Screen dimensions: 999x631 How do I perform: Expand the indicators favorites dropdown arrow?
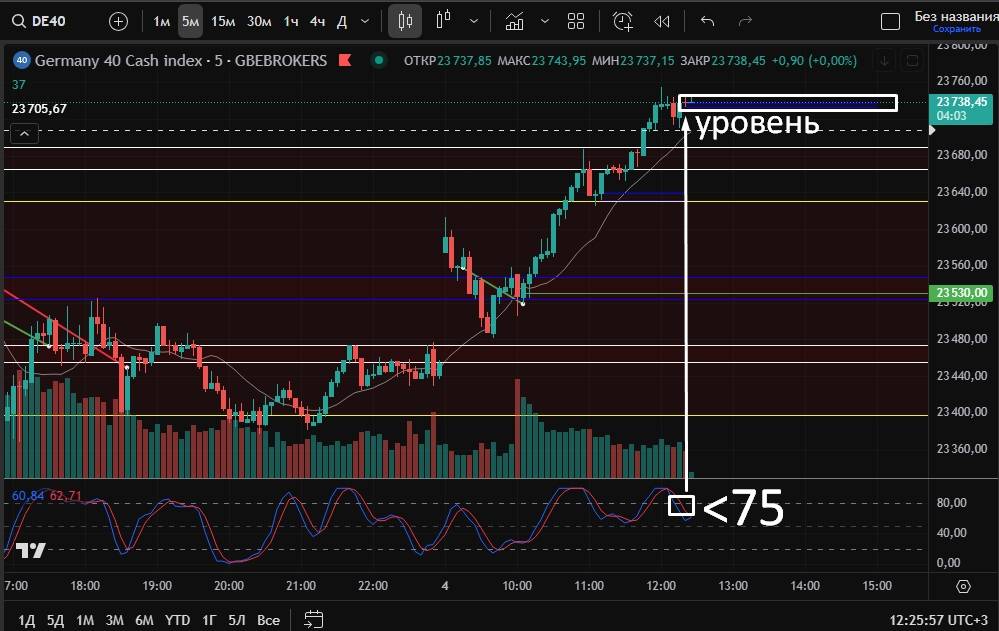click(544, 21)
